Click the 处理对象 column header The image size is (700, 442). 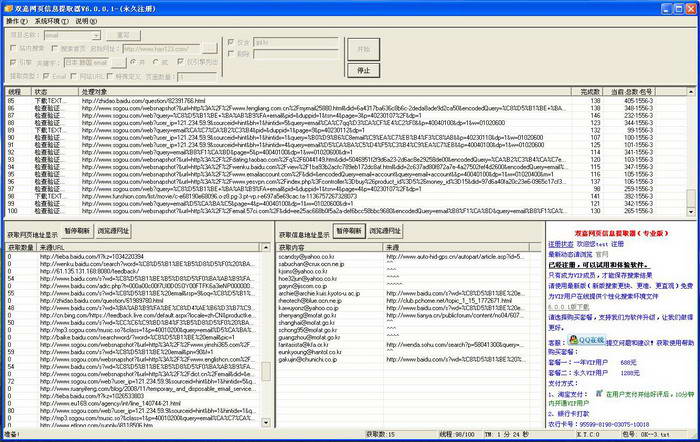click(x=325, y=92)
